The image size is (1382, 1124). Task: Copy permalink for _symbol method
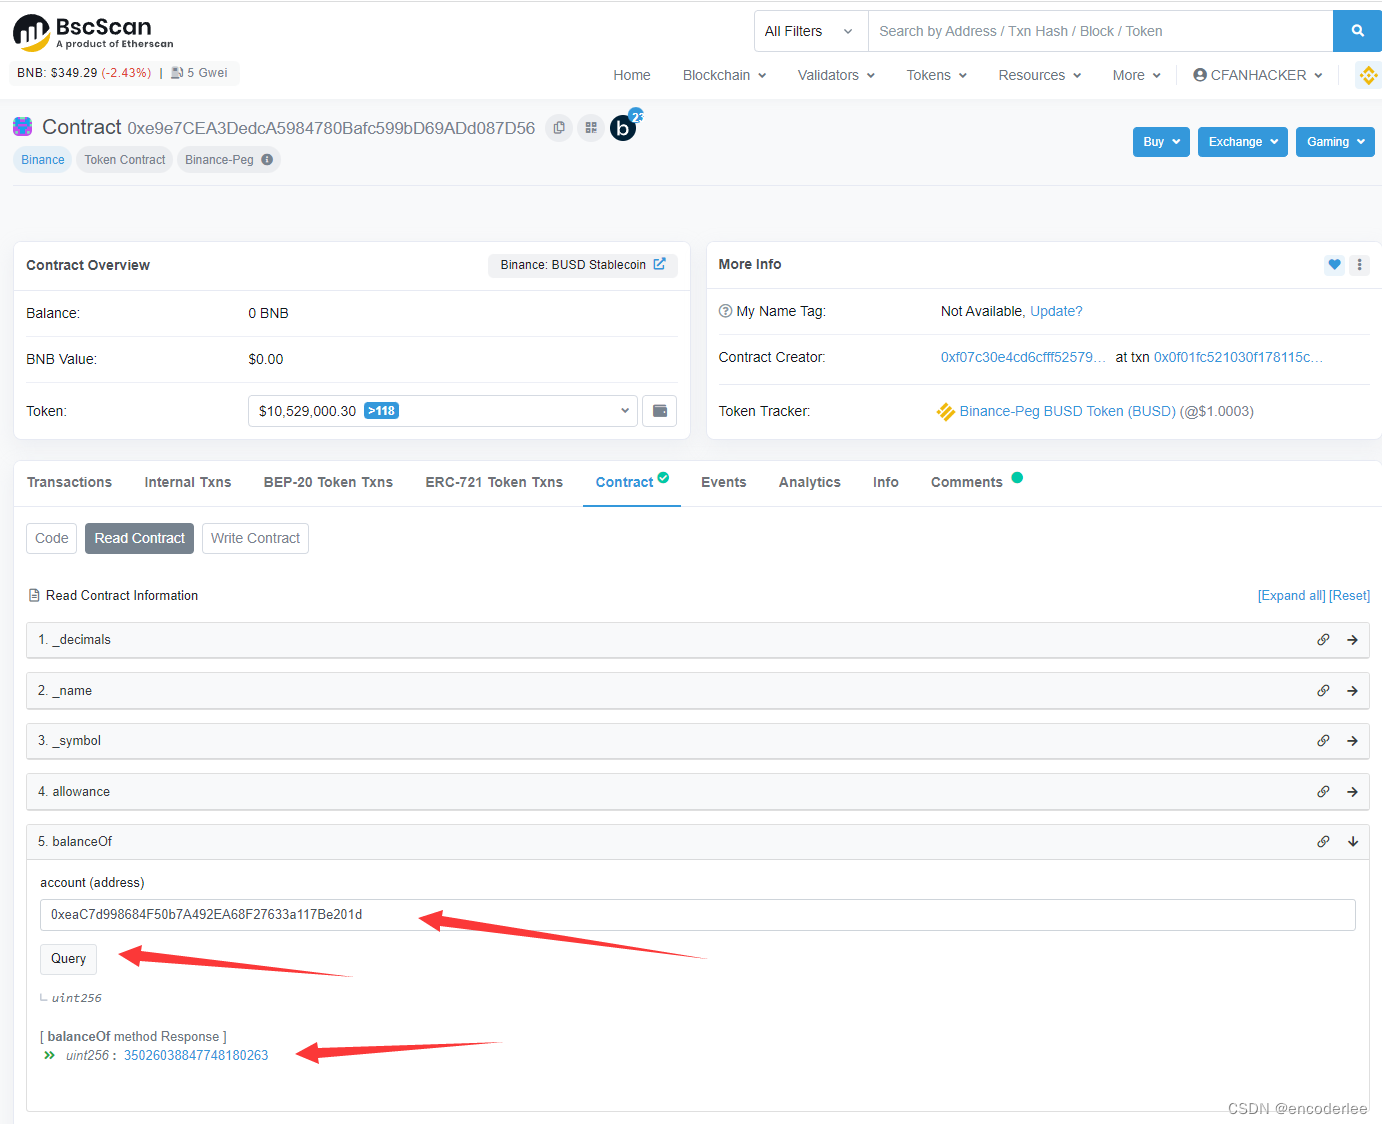1323,741
